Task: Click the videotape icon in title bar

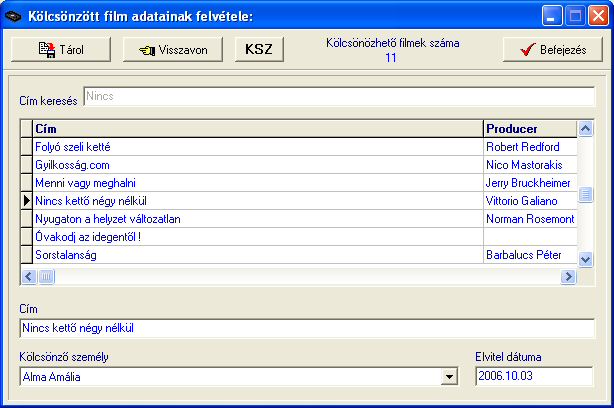Action: (13, 16)
